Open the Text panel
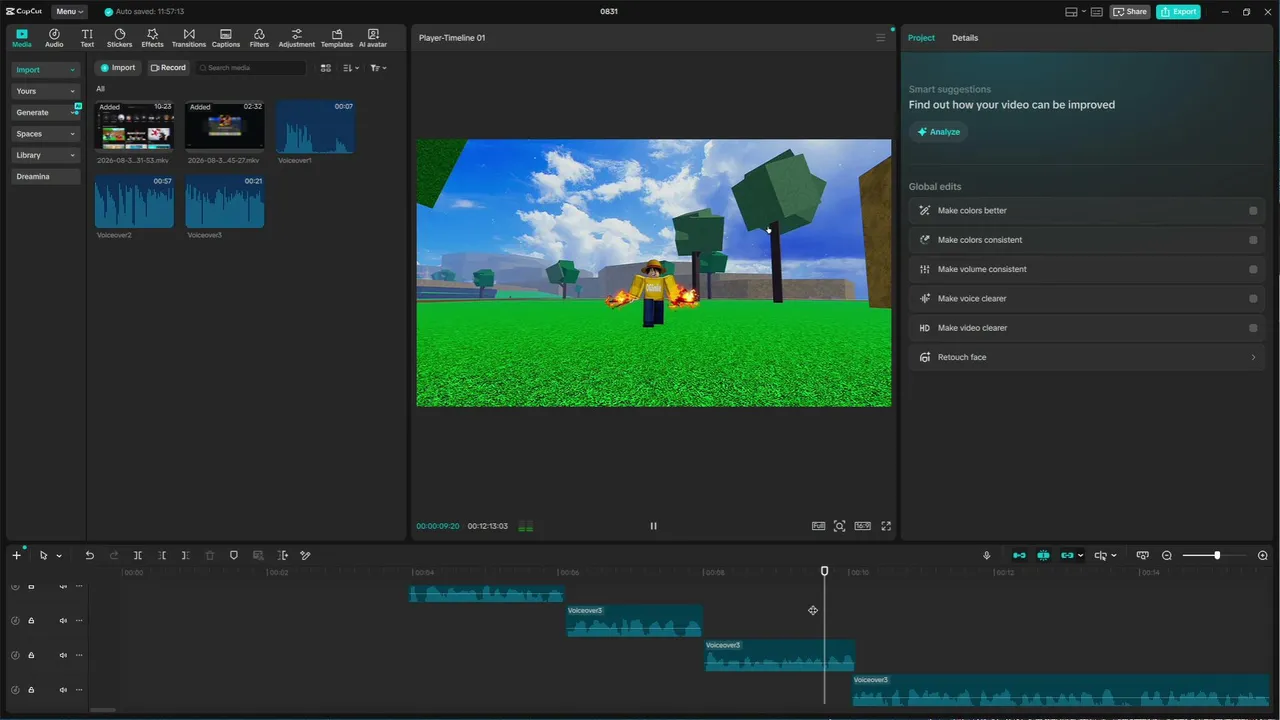The width and height of the screenshot is (1280, 720). 87,38
